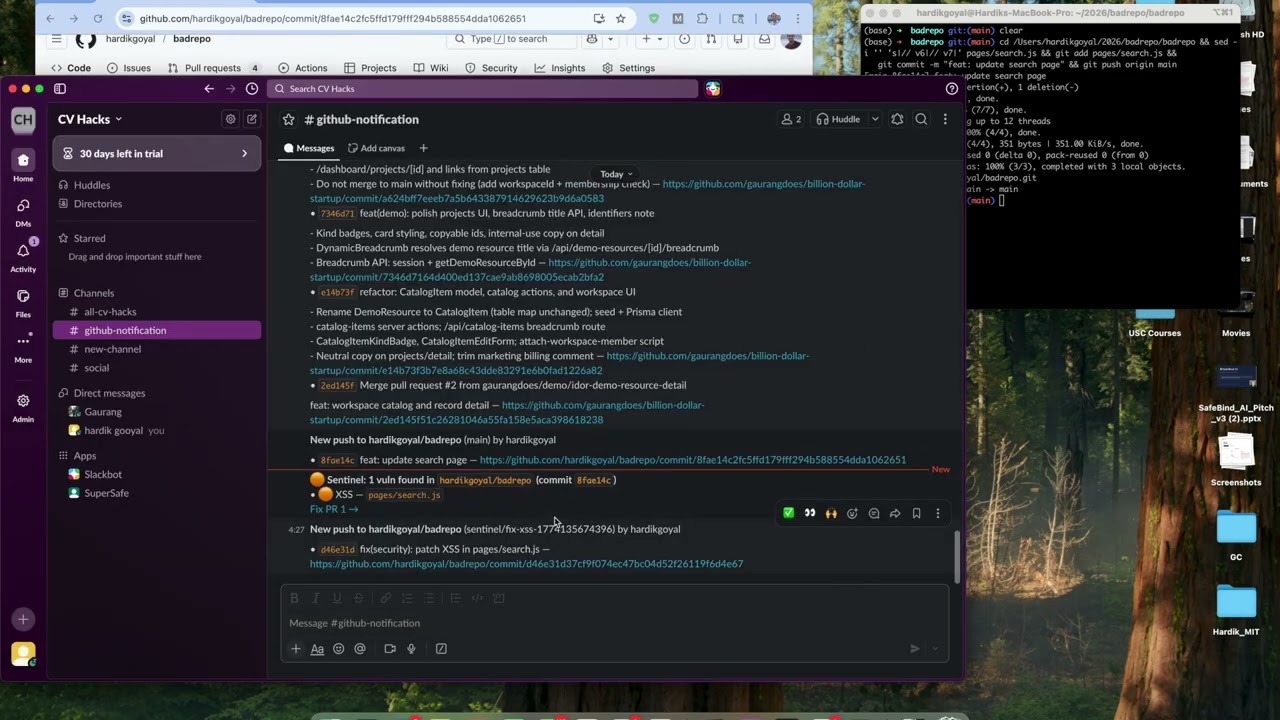The height and width of the screenshot is (720, 1280).
Task: Start a Huddle in channel
Action: pos(838,119)
